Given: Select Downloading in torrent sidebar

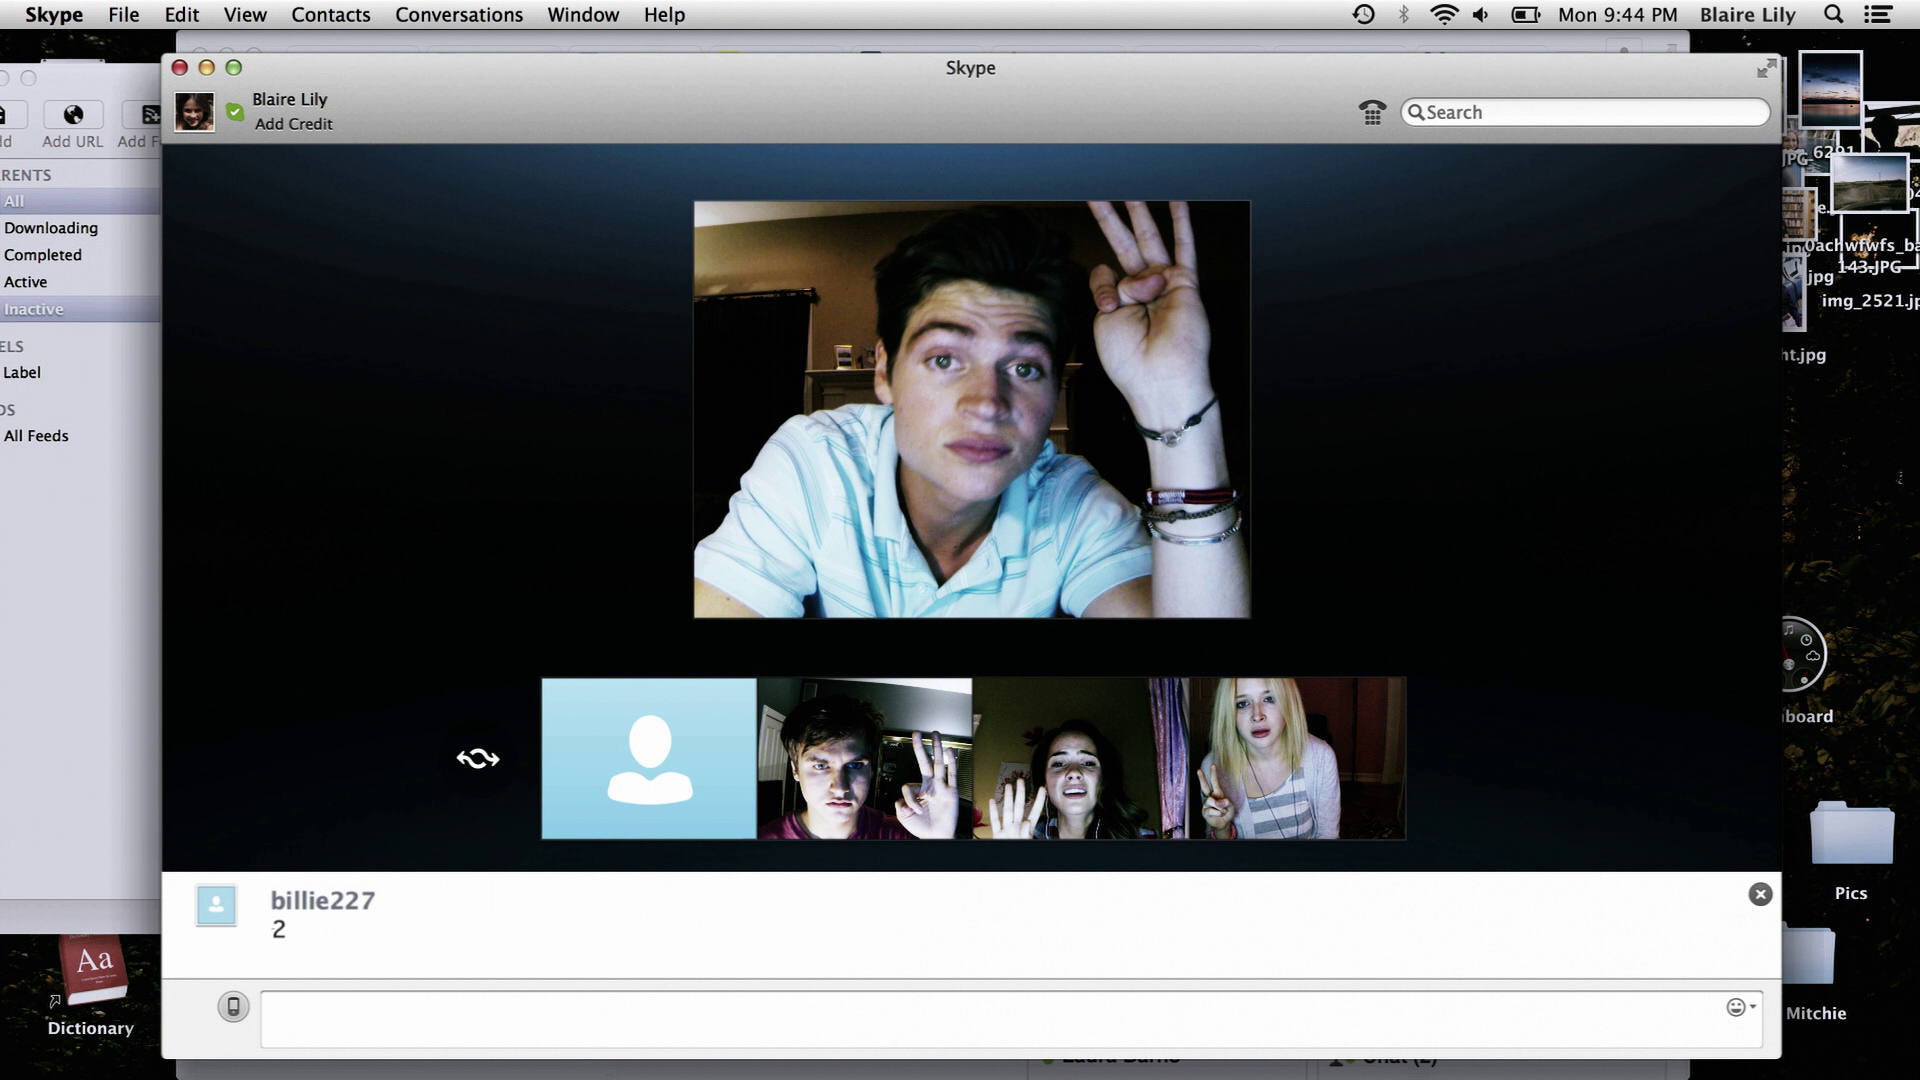Looking at the screenshot, I should click(51, 228).
